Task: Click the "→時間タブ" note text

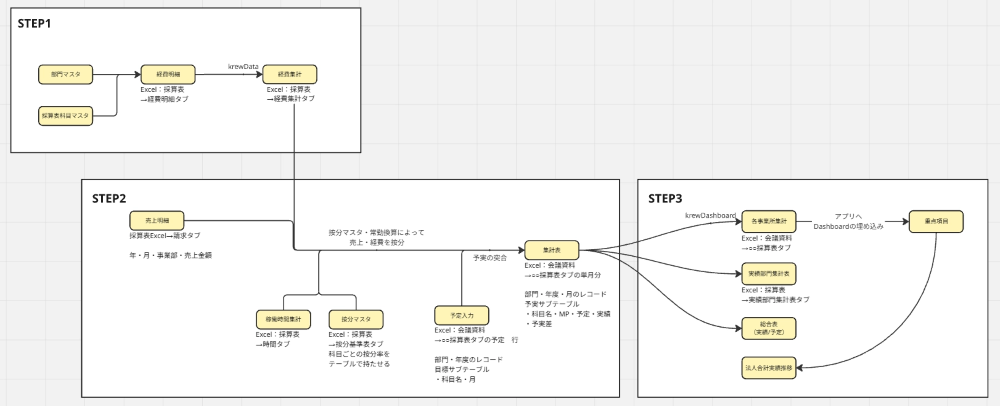Action: [x=273, y=344]
